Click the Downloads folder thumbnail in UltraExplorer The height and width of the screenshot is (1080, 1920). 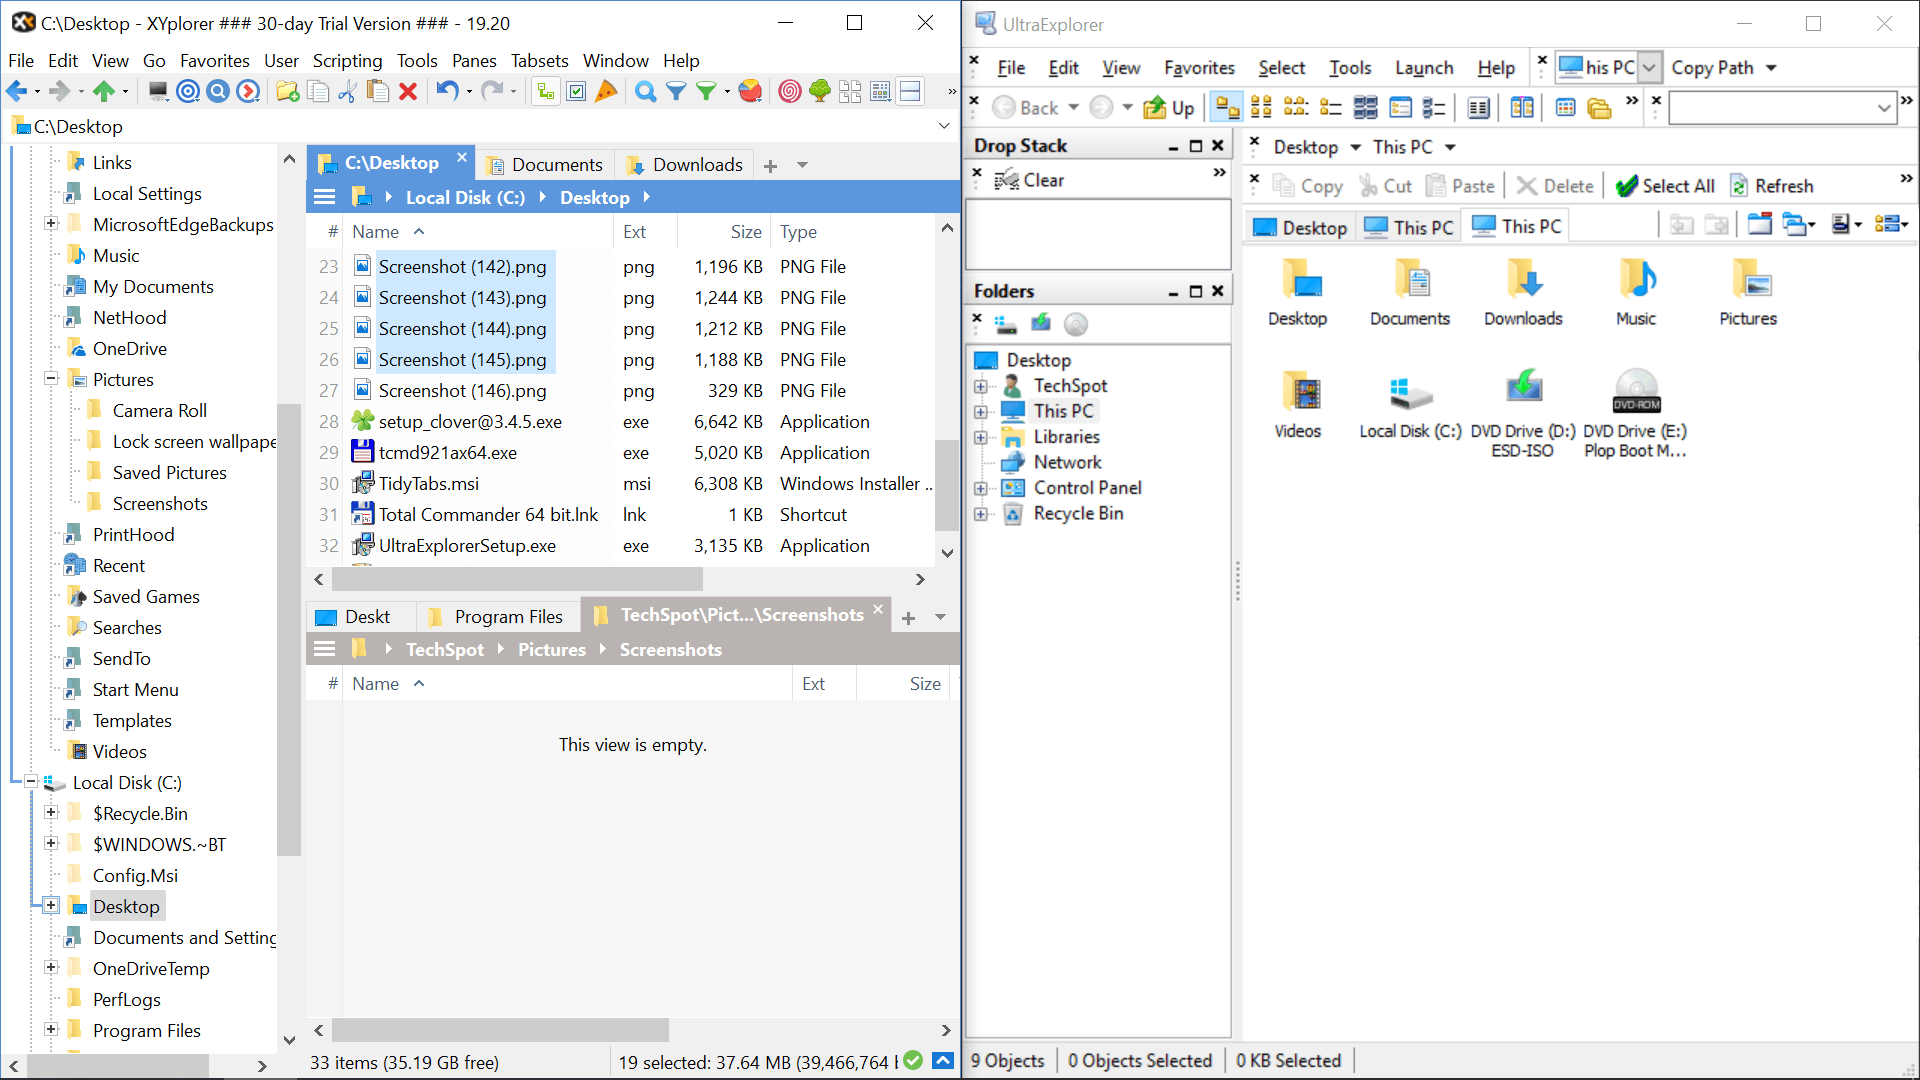tap(1523, 291)
